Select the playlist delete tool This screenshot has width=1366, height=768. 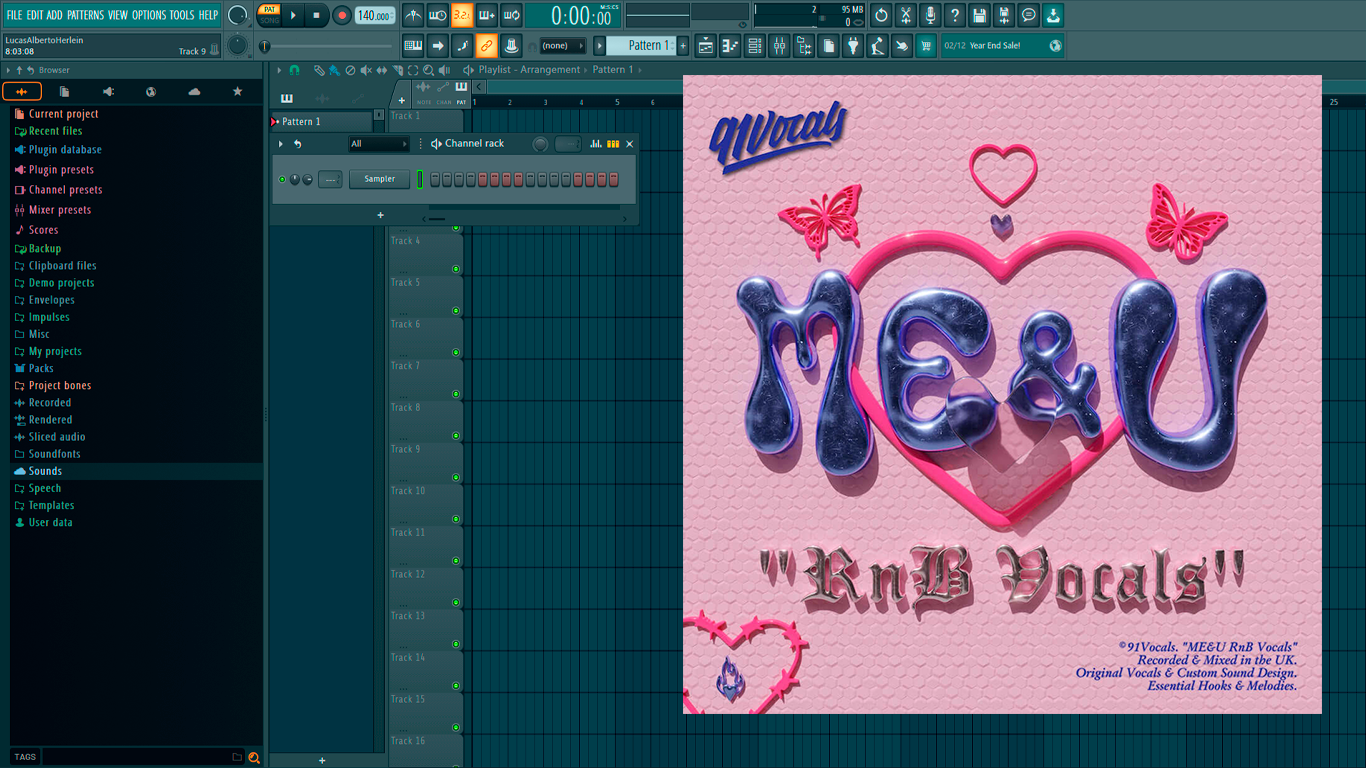pyautogui.click(x=350, y=70)
